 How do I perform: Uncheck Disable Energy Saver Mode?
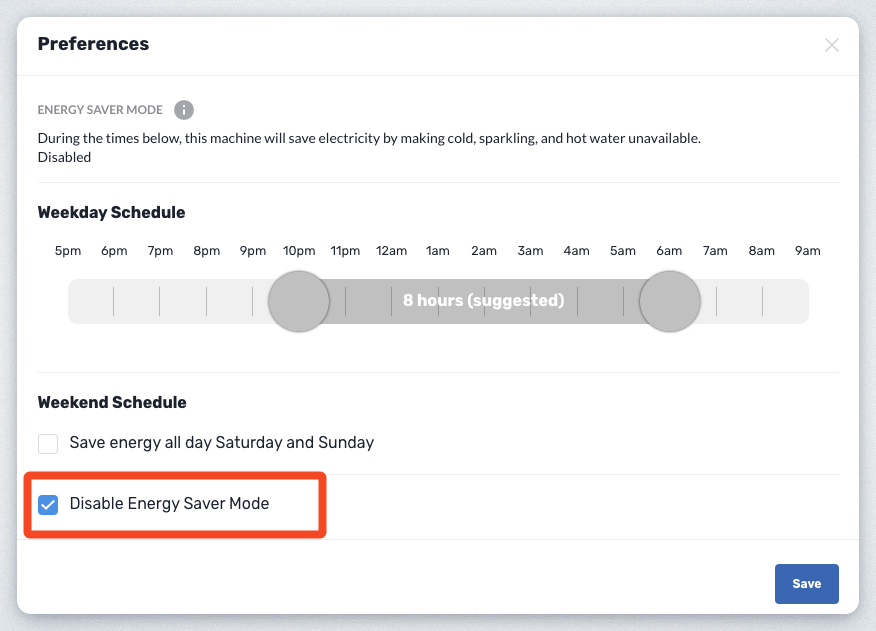point(48,504)
